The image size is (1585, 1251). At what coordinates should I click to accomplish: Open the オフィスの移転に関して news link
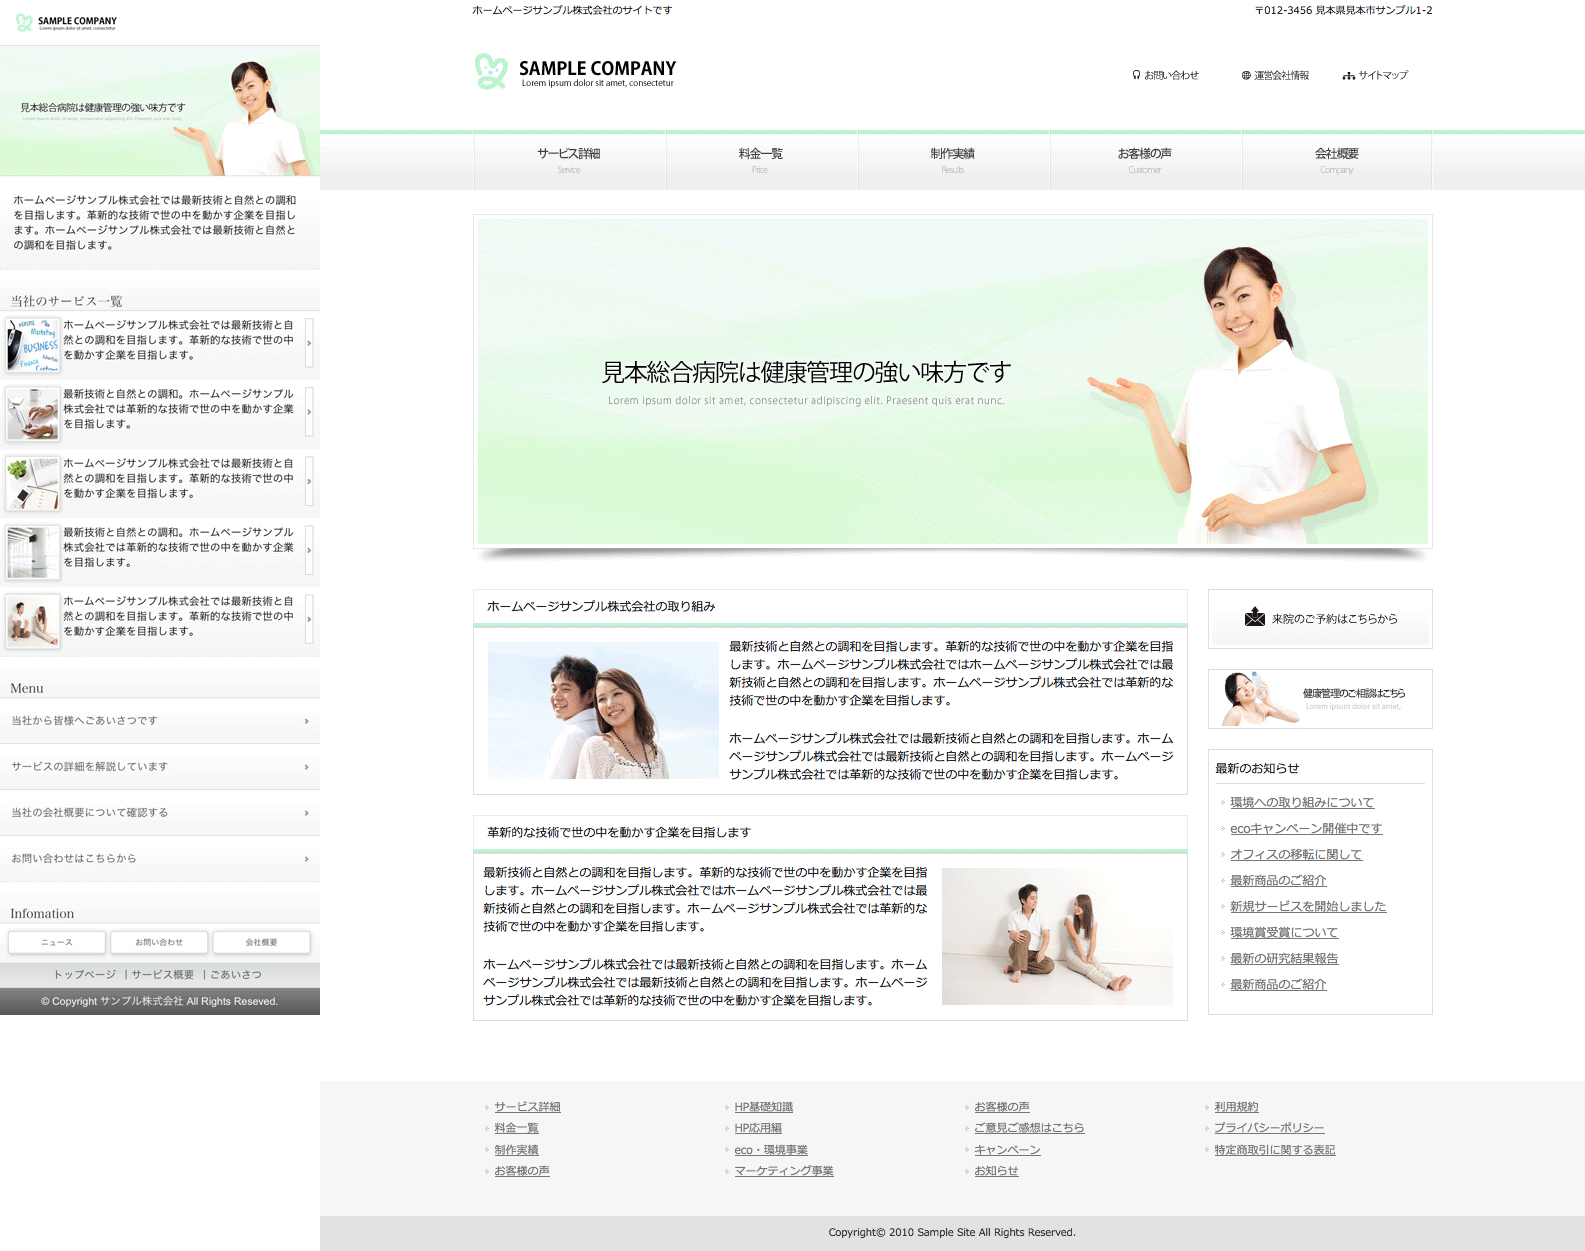point(1295,854)
